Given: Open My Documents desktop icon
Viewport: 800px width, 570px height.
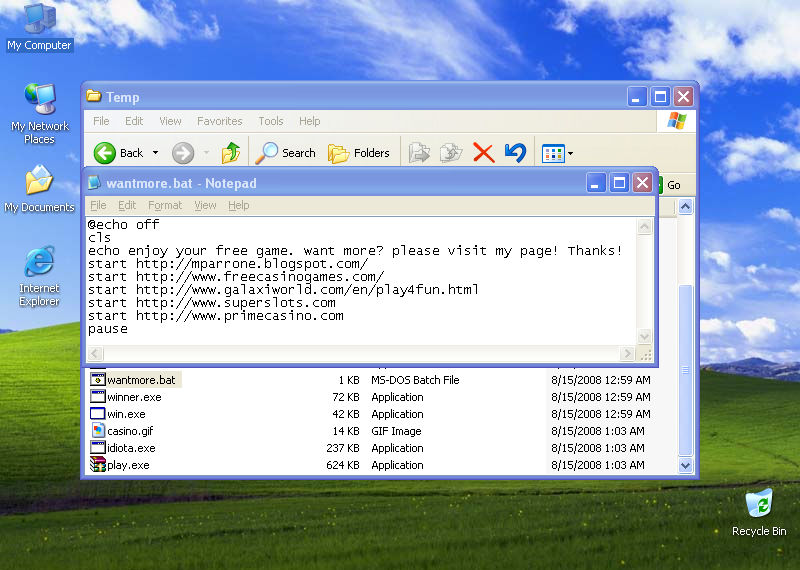Looking at the screenshot, I should click(39, 189).
